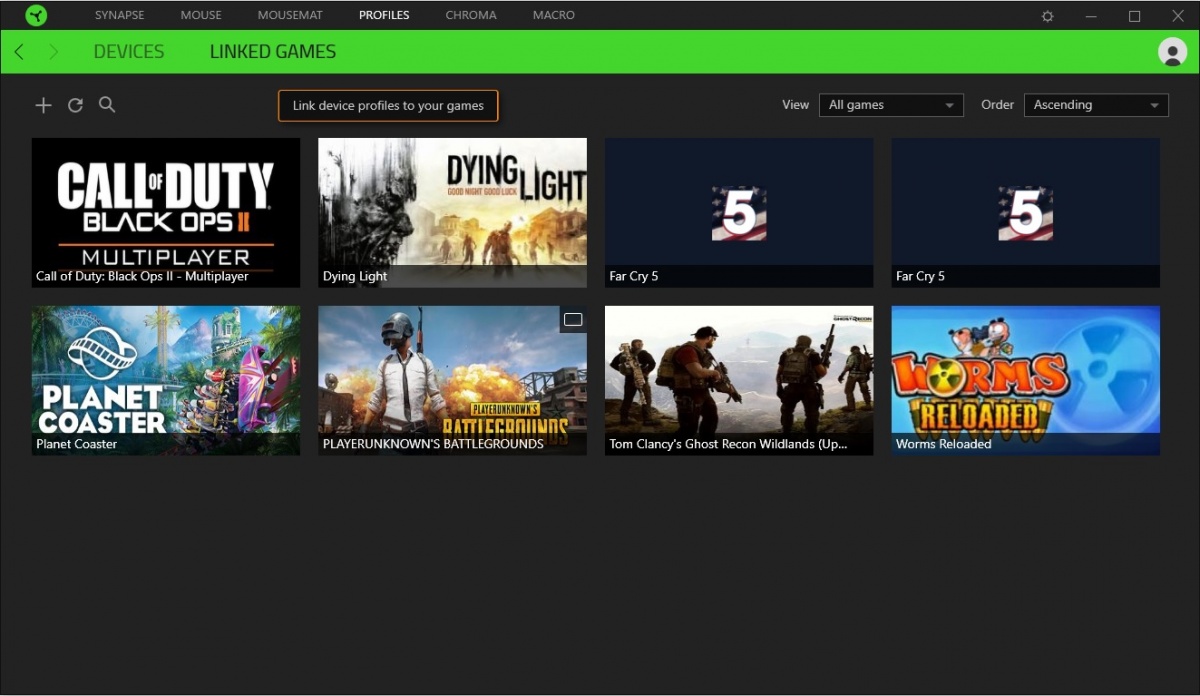This screenshot has height=696, width=1200.
Task: Open the Worms Reloaded game tile
Action: point(1026,381)
